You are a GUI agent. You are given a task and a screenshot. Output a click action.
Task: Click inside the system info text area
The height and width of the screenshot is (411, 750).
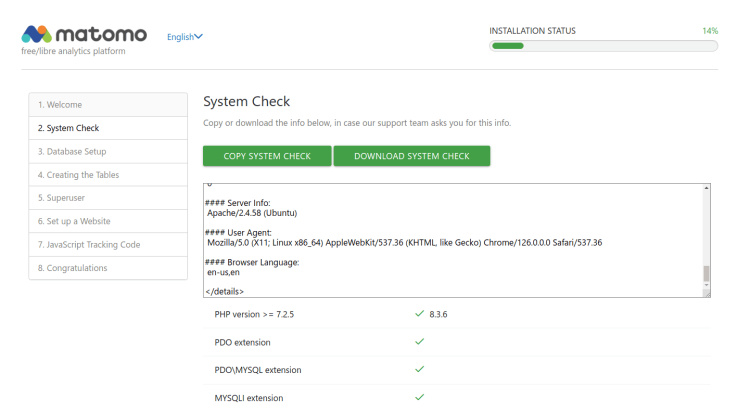click(x=450, y=240)
